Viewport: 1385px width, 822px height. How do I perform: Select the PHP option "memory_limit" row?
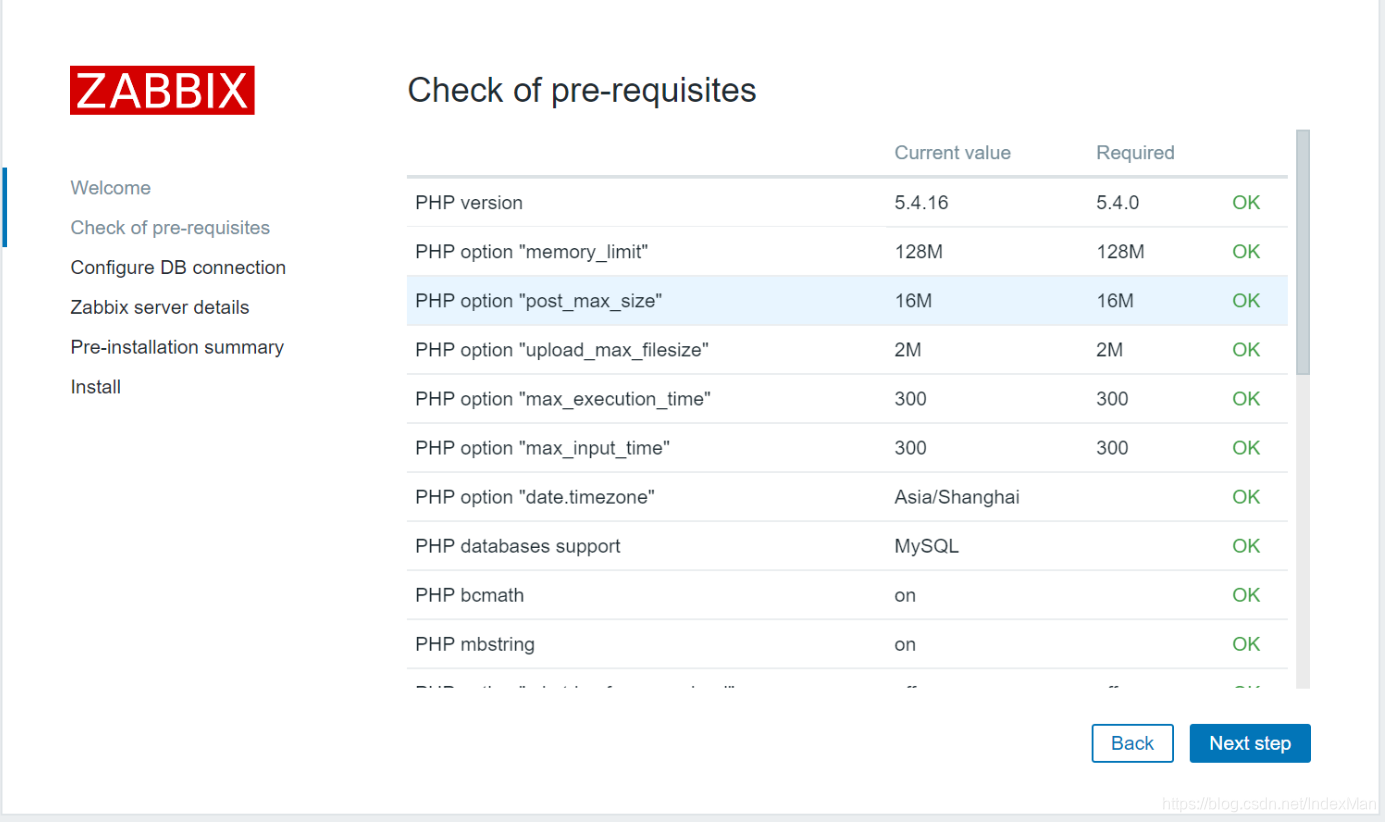click(x=847, y=252)
